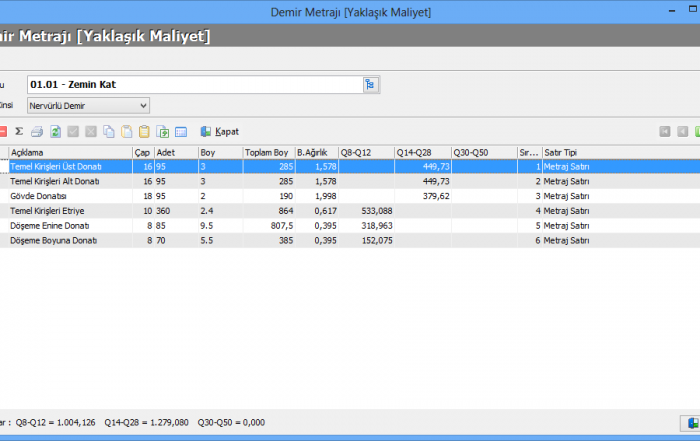
Task: Click the Kapat button
Action: coord(220,131)
